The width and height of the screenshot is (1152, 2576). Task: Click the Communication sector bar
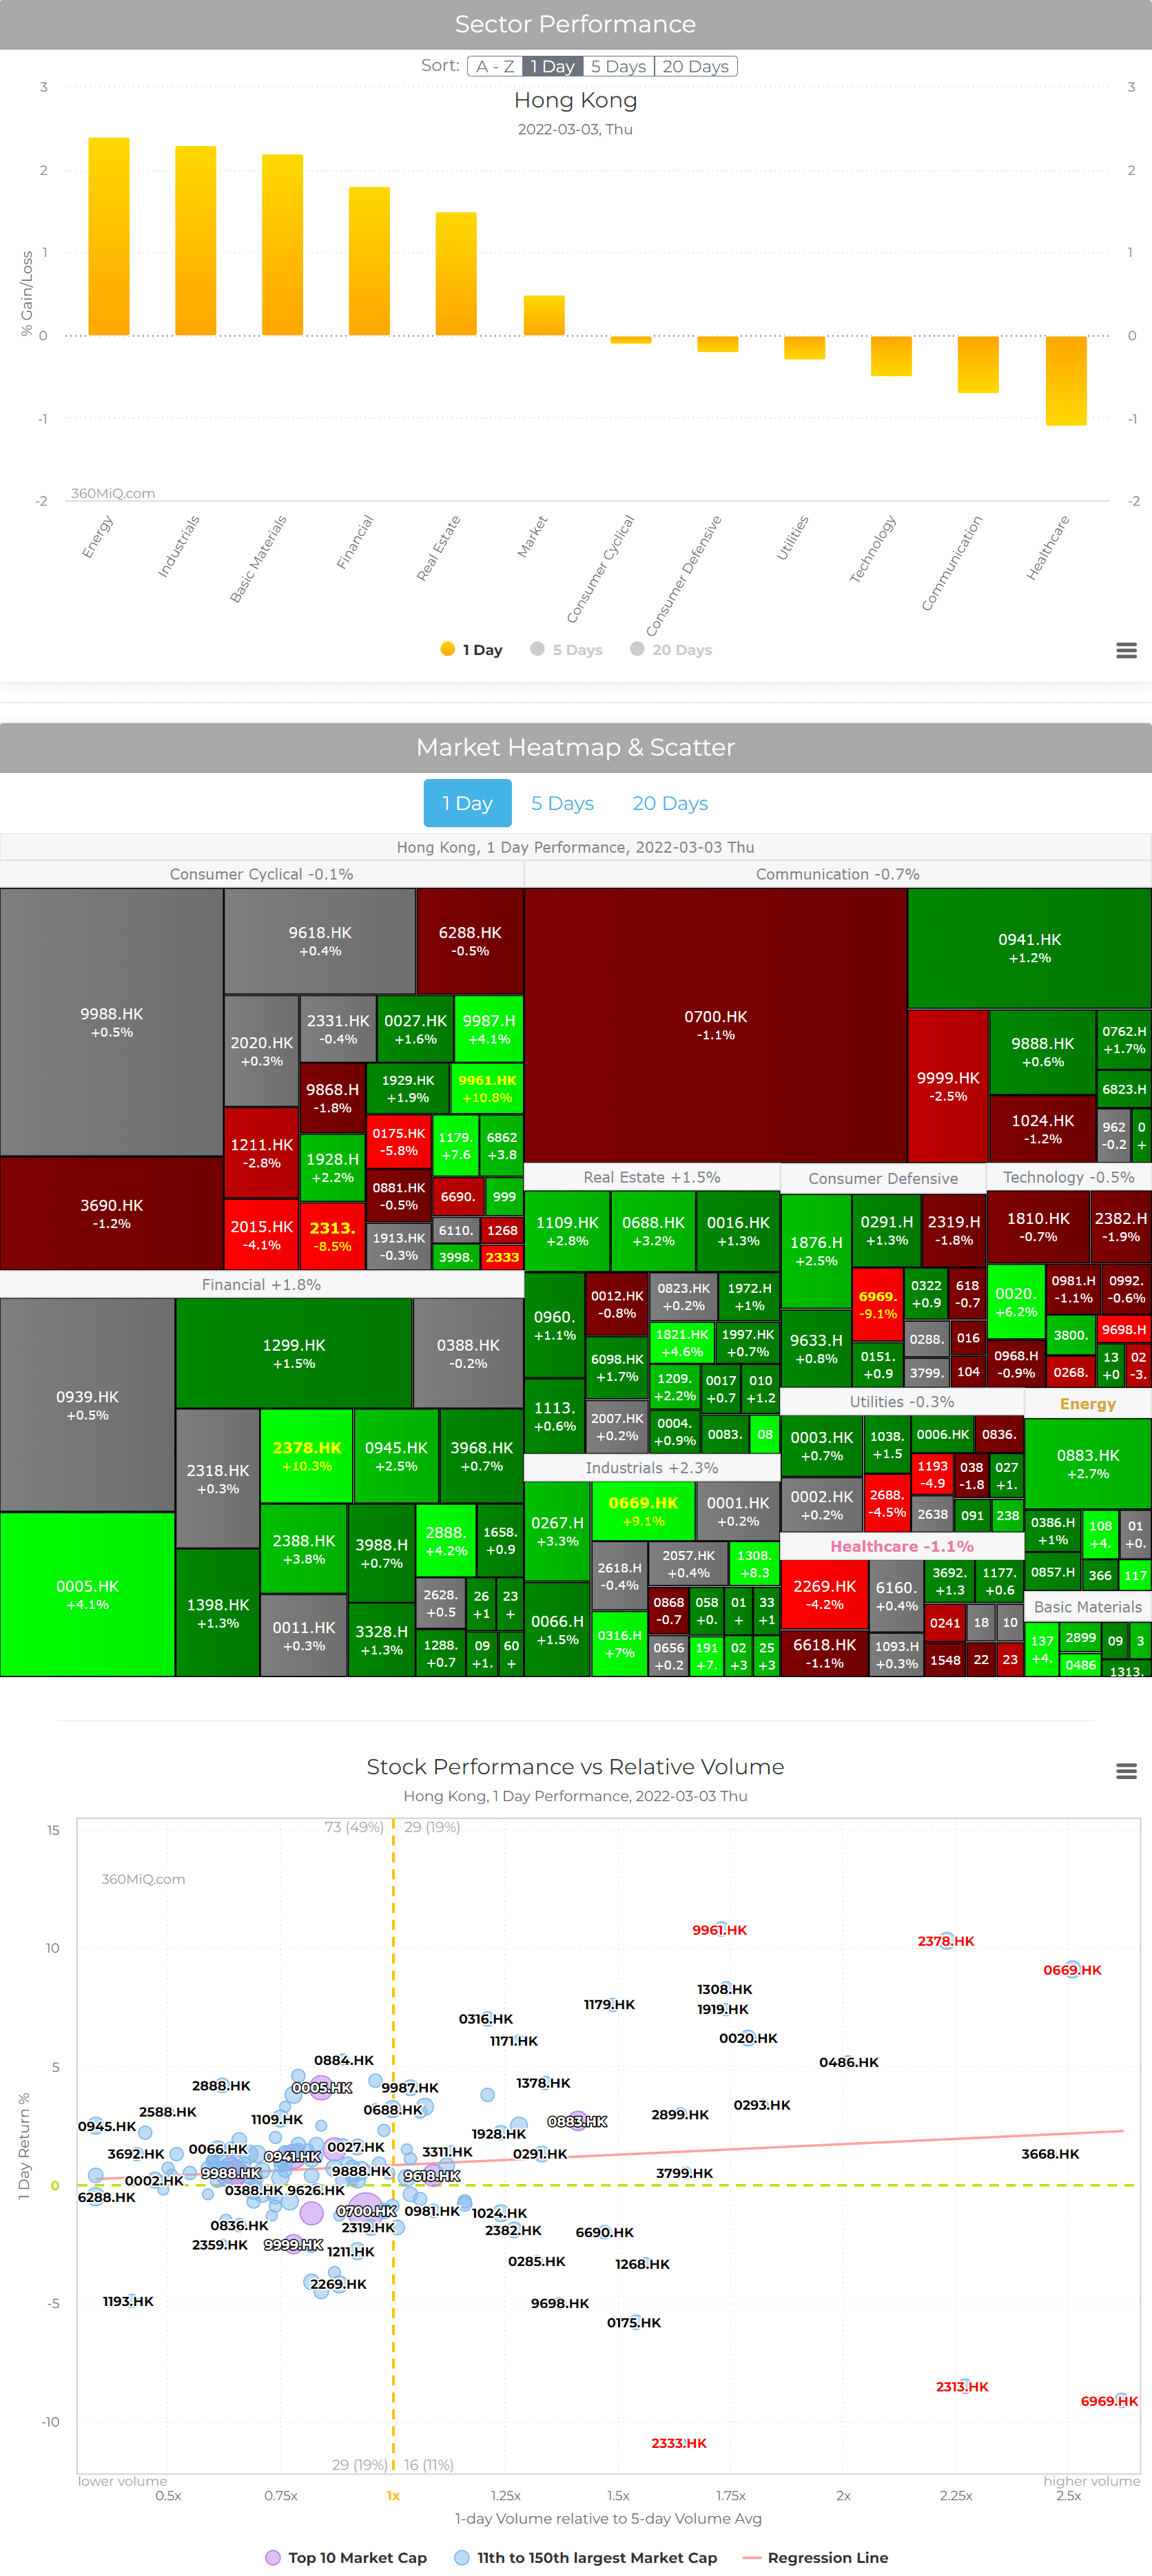[978, 364]
